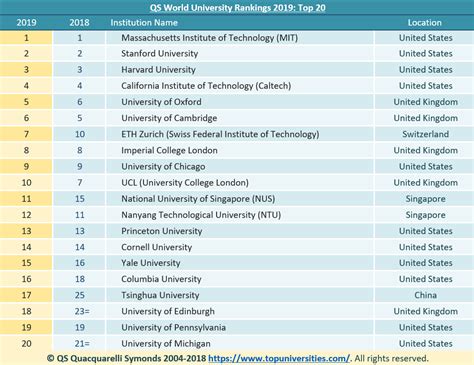Click 2019 rank '12' in Nanyang row
Screen dimensions: 474x365
click(26, 215)
